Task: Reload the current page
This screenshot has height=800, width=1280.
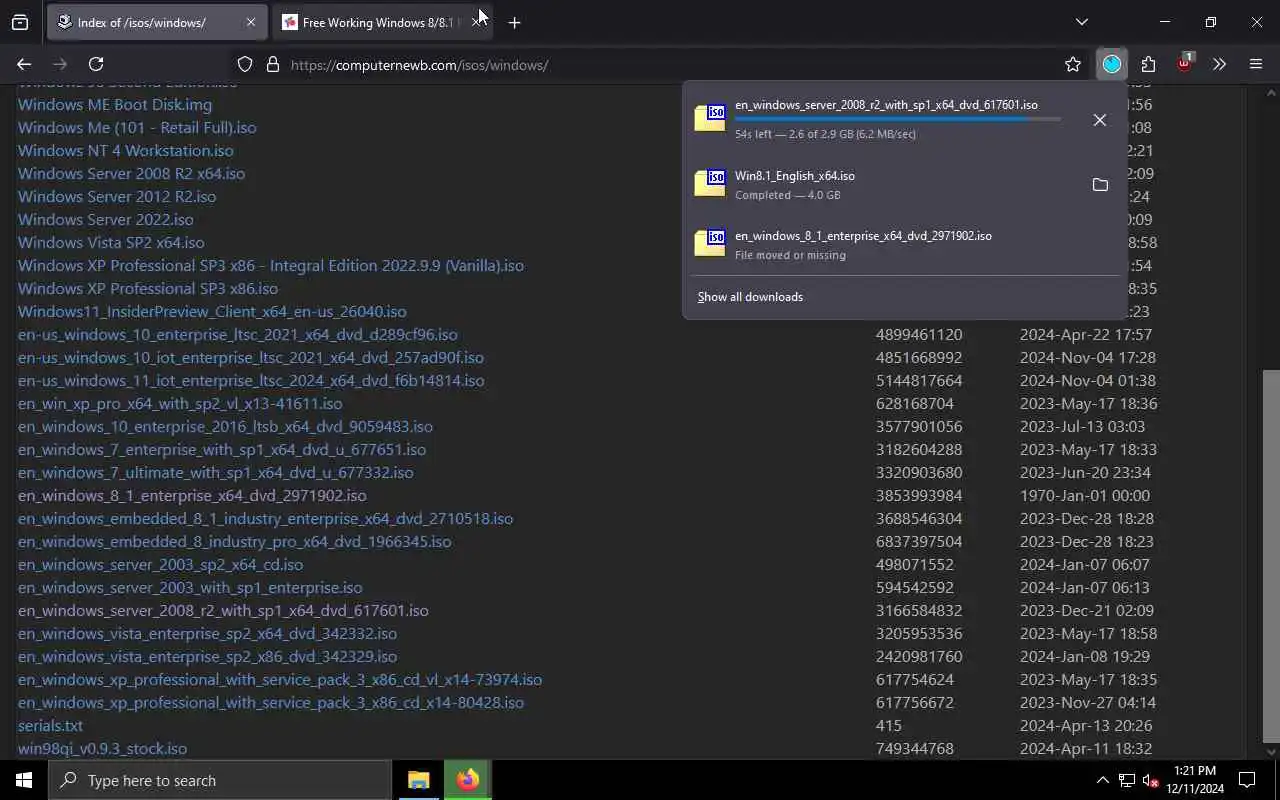Action: pyautogui.click(x=96, y=64)
